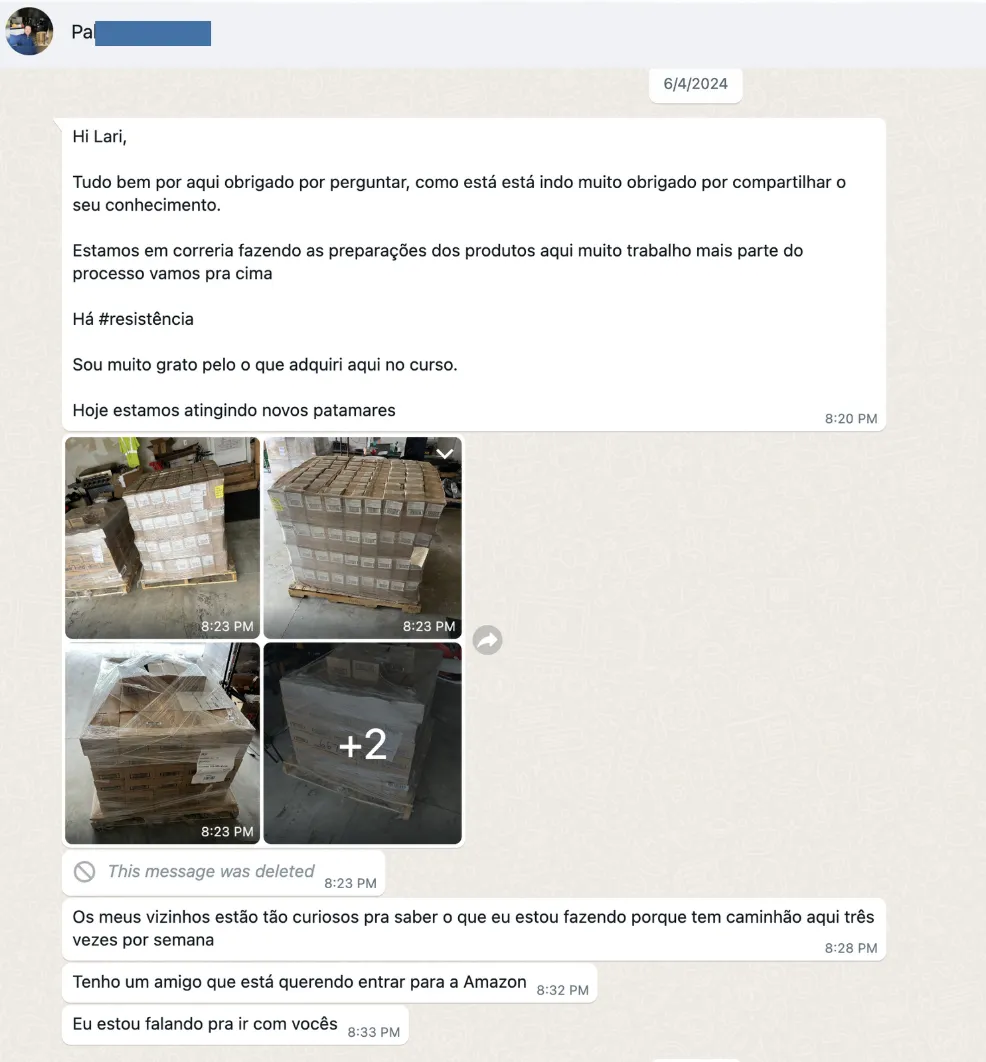Screen dimensions: 986x1062
Task: Open the contact's profile picture in header
Action: coord(29,31)
